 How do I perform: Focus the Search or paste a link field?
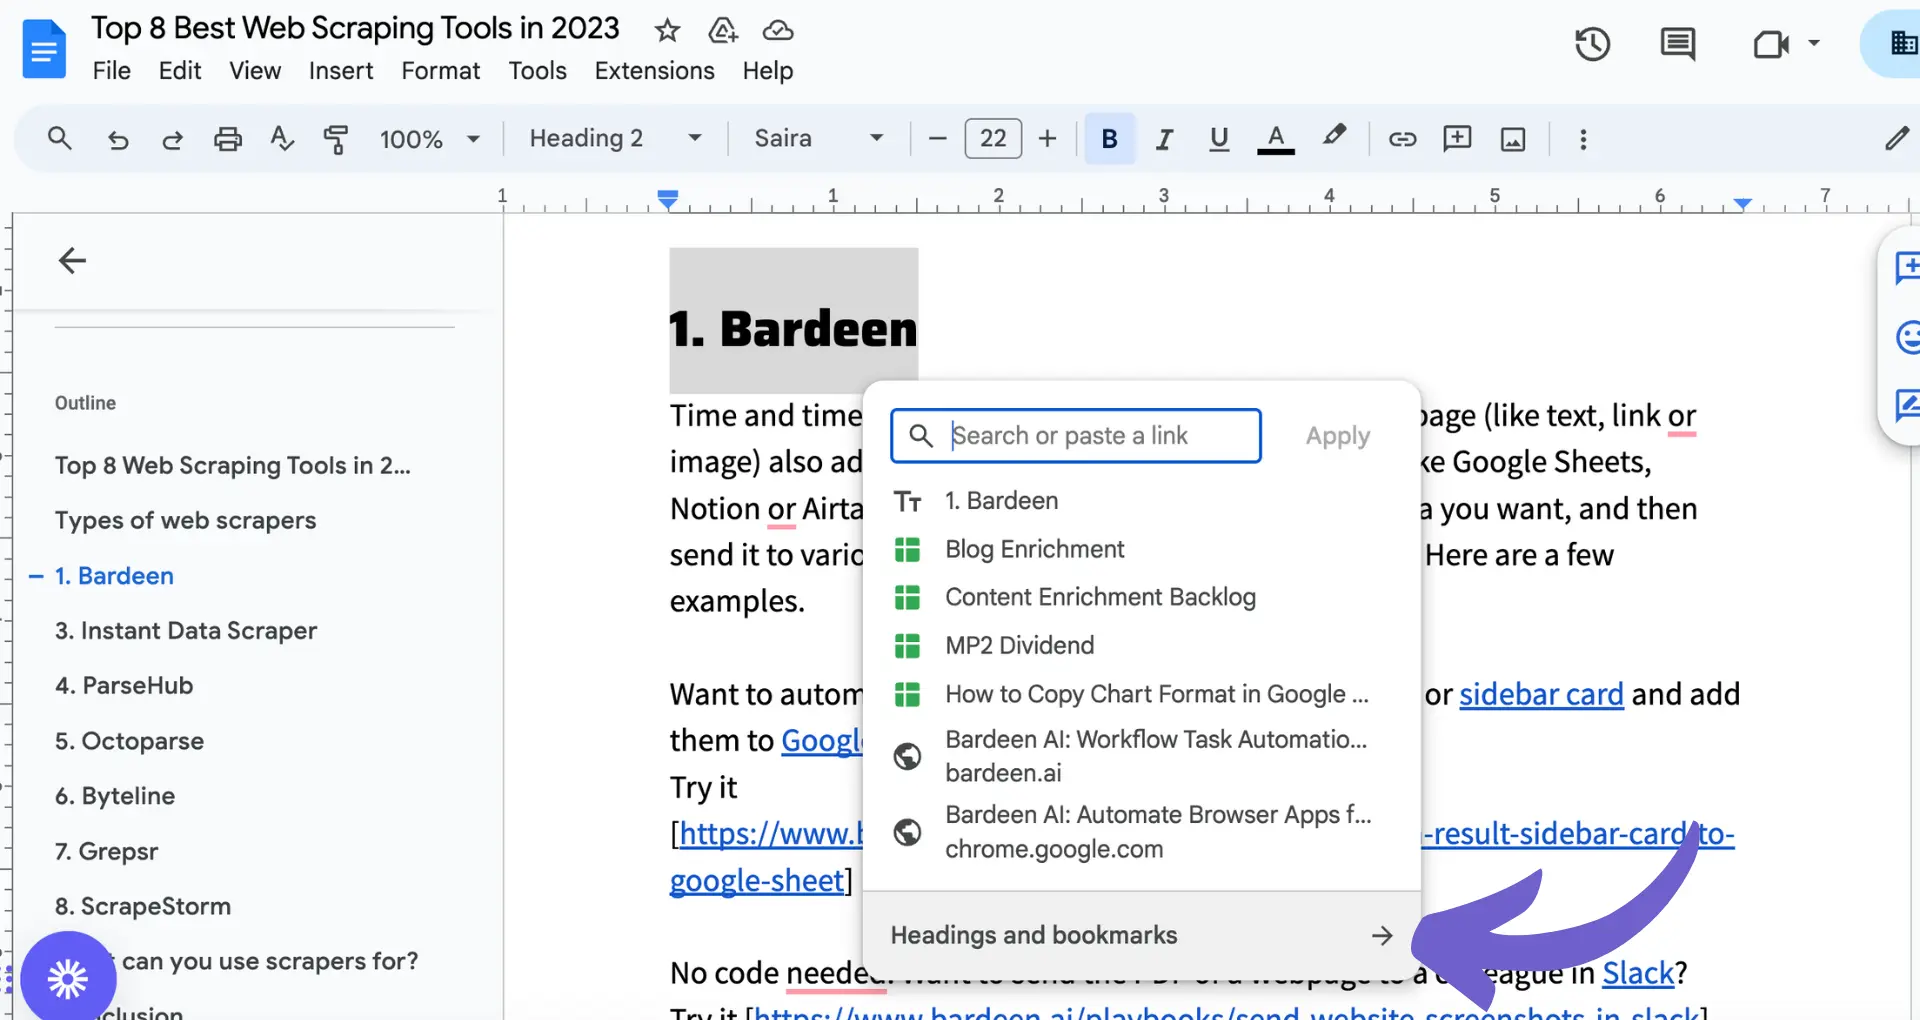1076,436
